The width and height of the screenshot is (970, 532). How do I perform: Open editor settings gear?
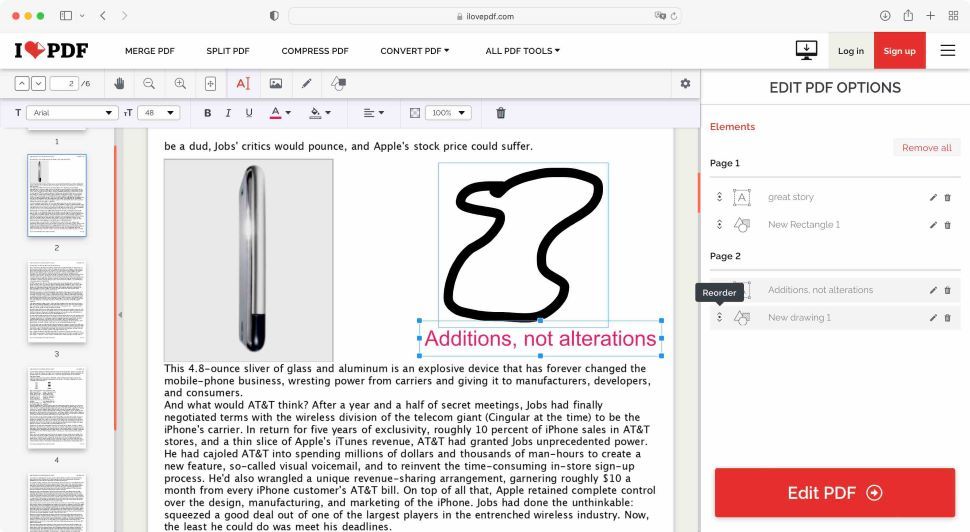685,84
